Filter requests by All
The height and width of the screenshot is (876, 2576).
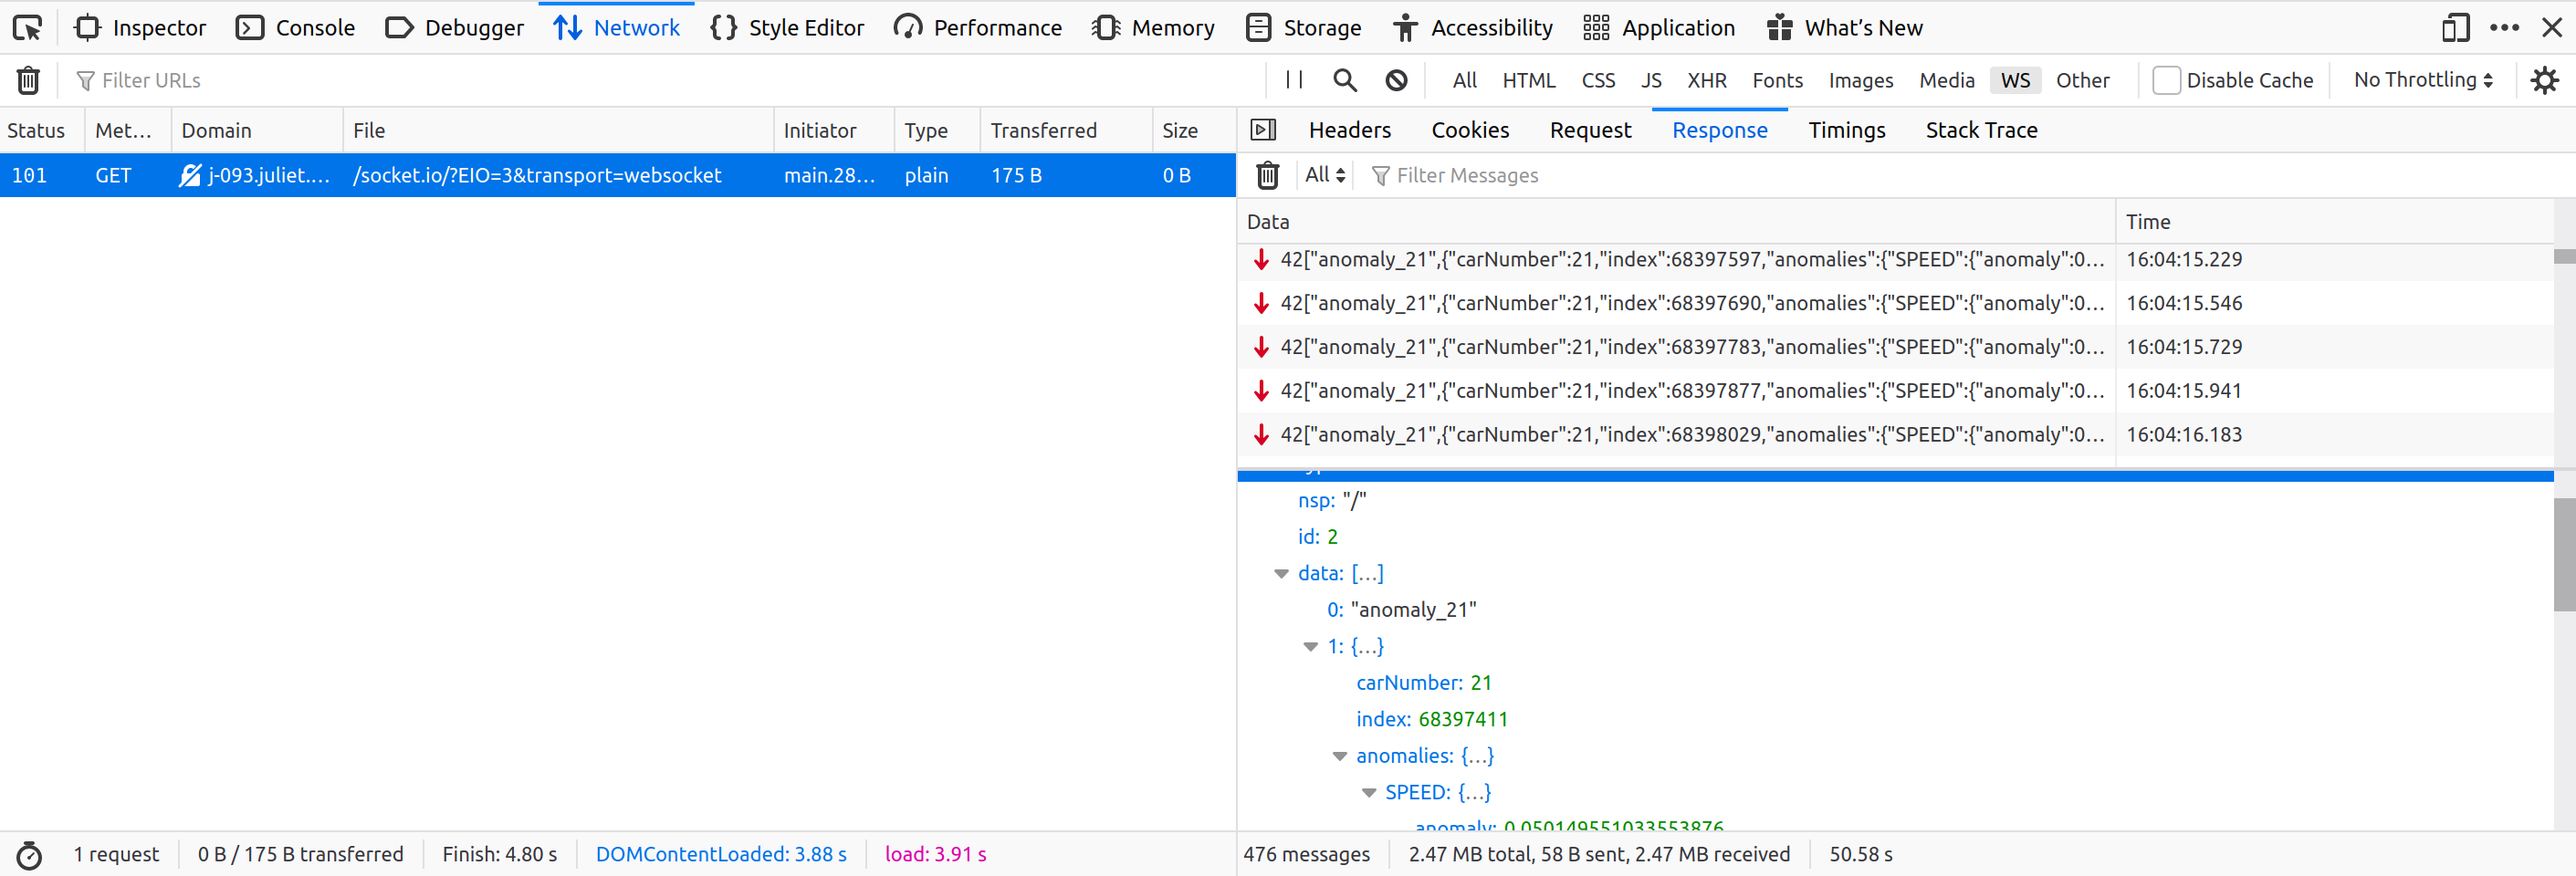click(1464, 80)
